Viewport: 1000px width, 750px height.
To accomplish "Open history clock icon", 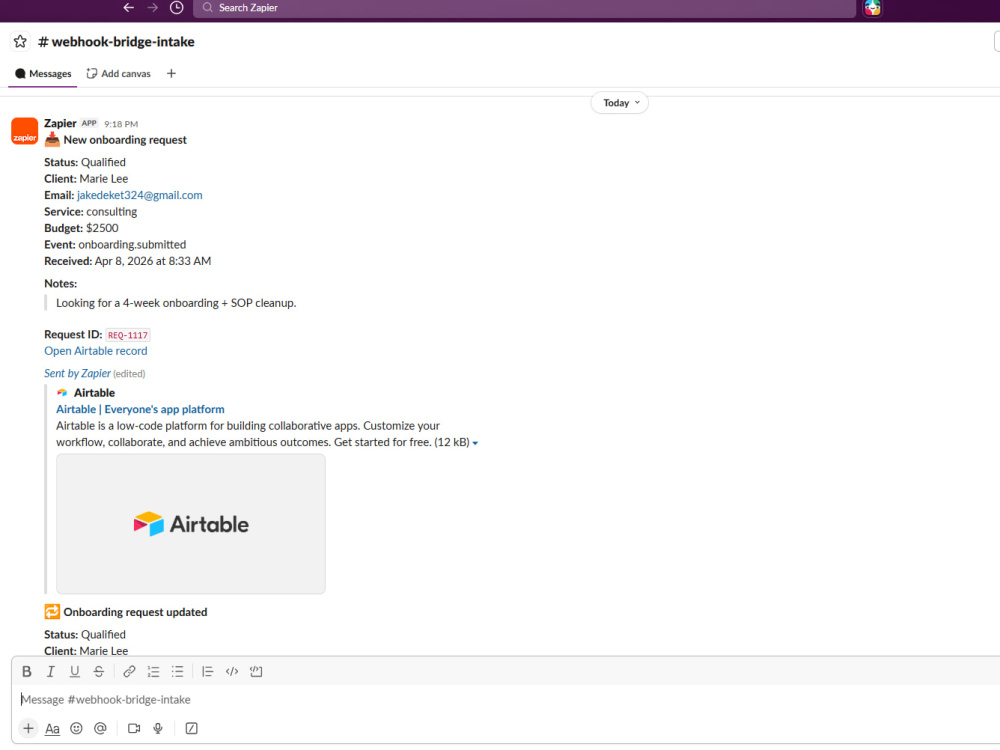I will (177, 8).
